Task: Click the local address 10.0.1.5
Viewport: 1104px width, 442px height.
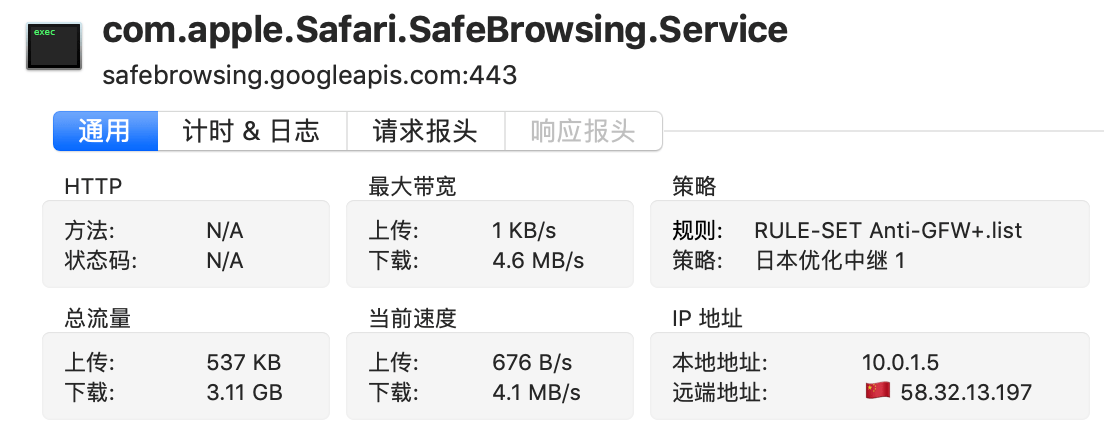Action: click(900, 362)
